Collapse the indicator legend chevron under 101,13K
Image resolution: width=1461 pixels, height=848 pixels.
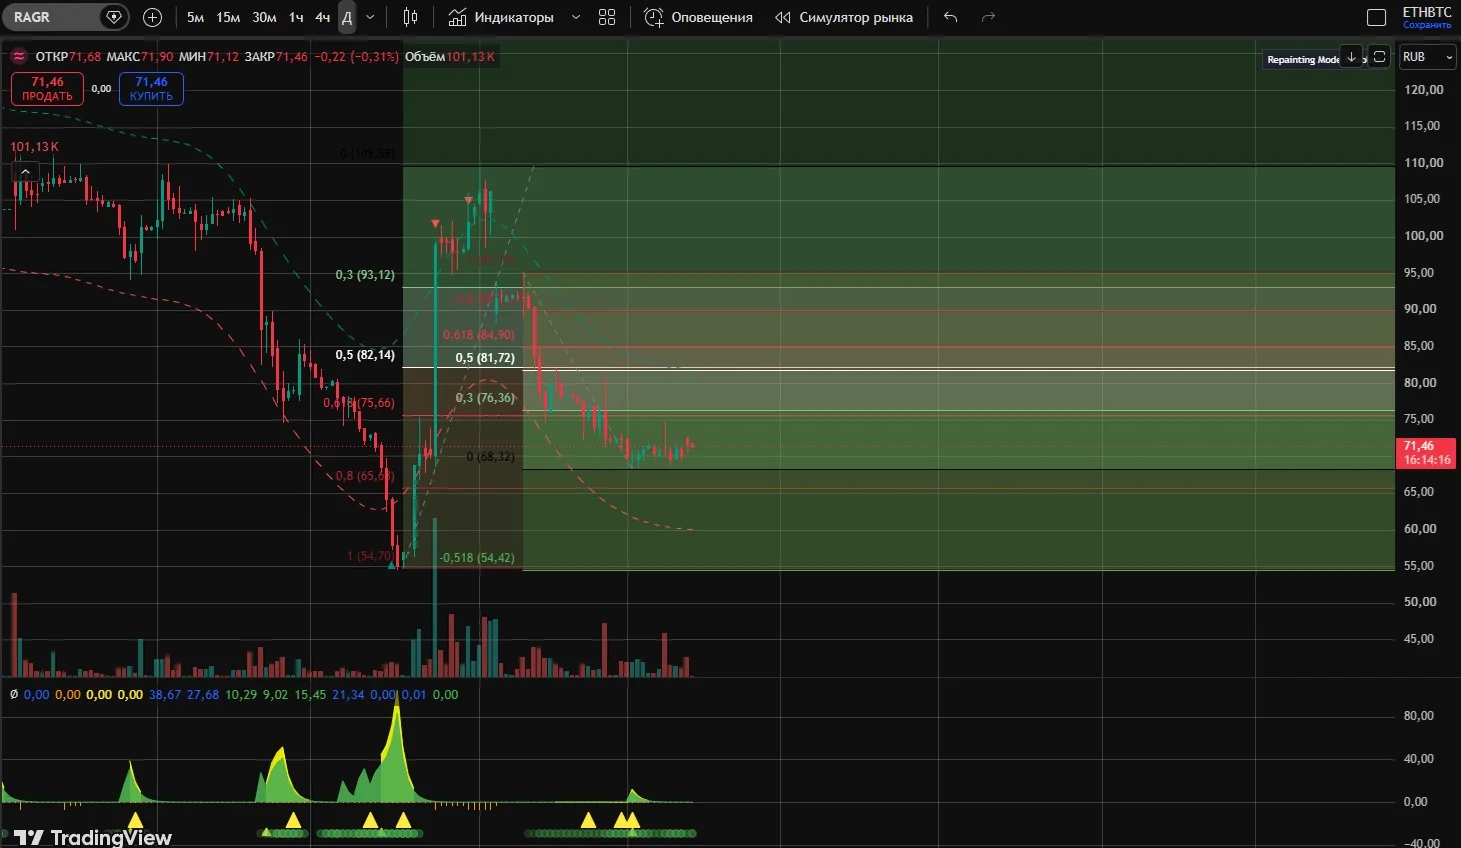[x=26, y=172]
